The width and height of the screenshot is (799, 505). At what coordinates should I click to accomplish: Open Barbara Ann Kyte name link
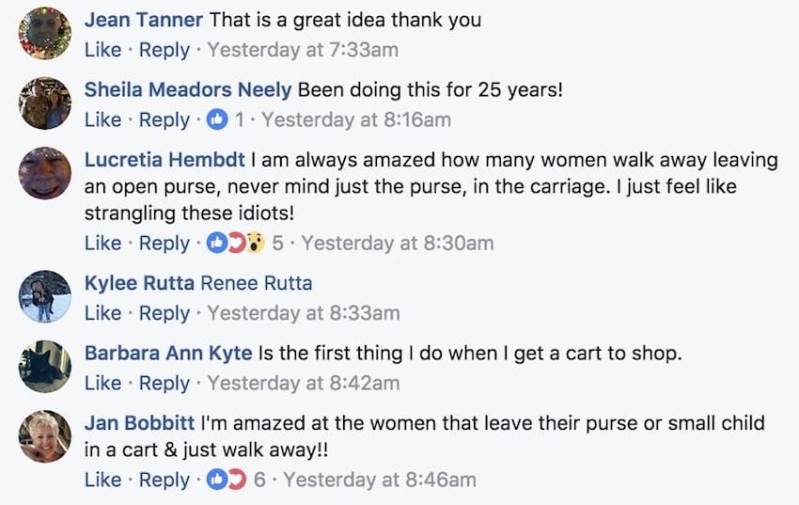coord(168,354)
